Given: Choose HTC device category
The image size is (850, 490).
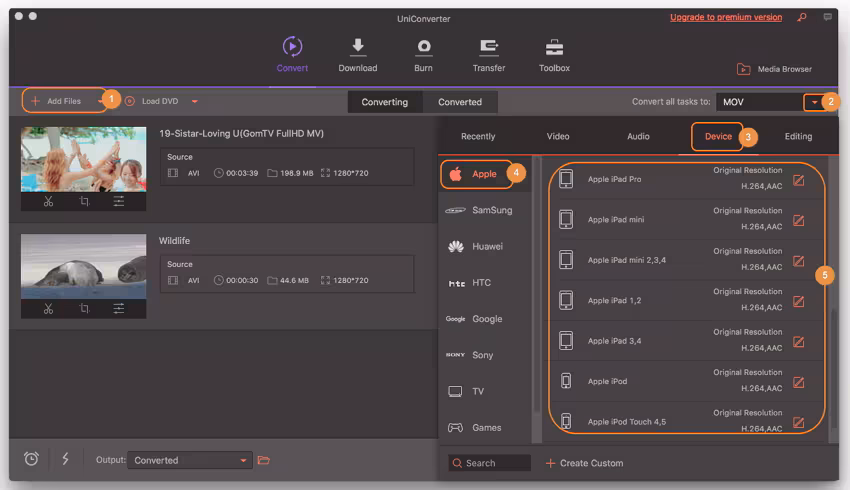Looking at the screenshot, I should tap(484, 283).
